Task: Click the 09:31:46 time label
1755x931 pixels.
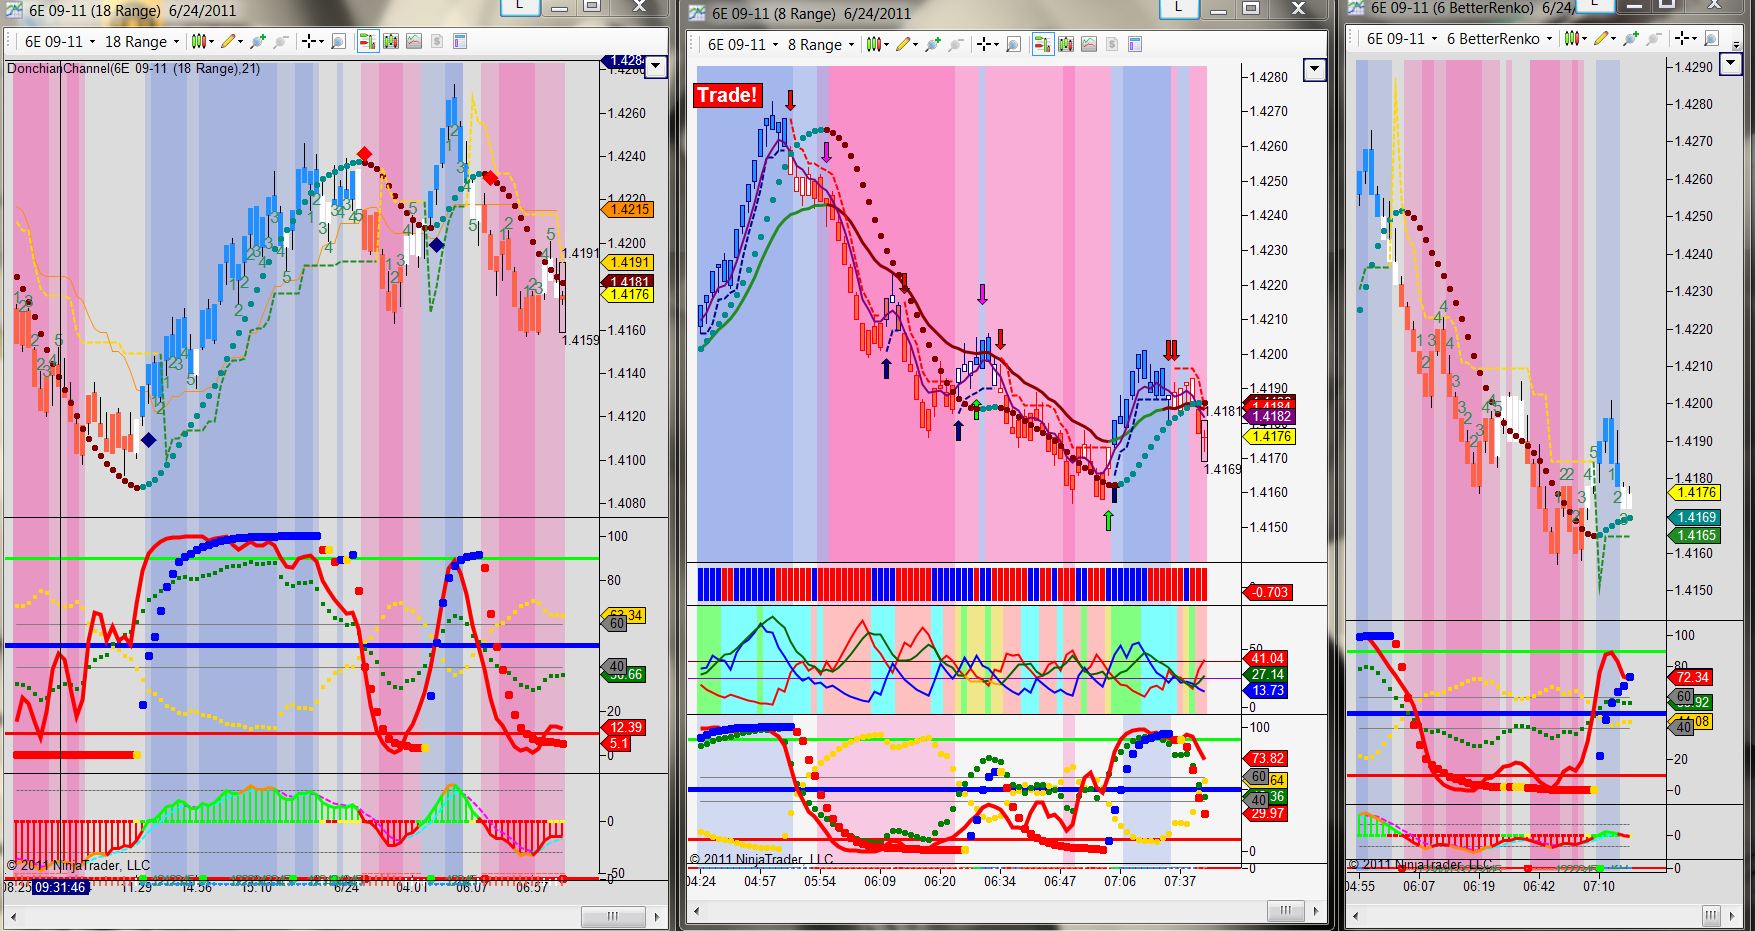Action: tap(60, 887)
